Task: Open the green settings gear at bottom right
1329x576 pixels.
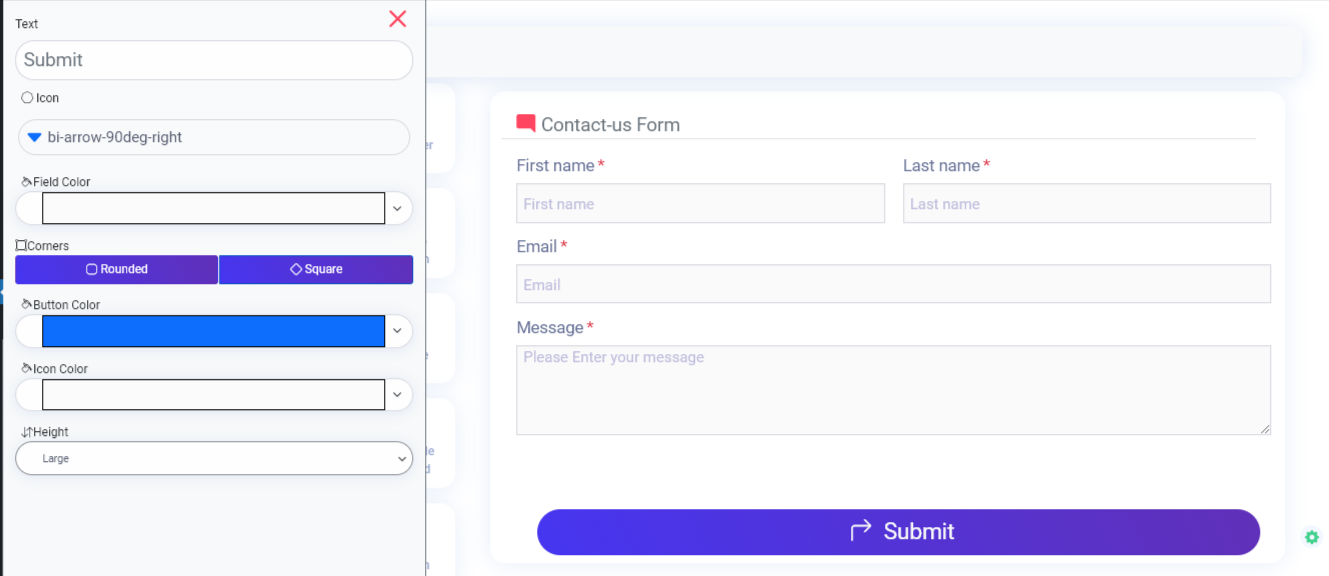Action: pos(1310,536)
